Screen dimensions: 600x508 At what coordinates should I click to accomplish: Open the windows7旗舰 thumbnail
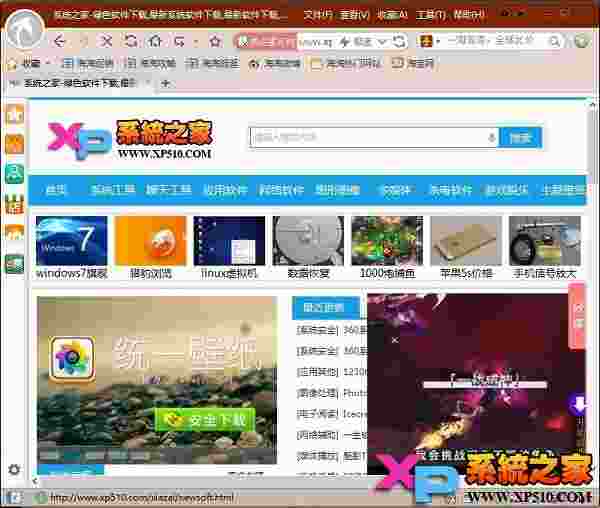[x=72, y=247]
